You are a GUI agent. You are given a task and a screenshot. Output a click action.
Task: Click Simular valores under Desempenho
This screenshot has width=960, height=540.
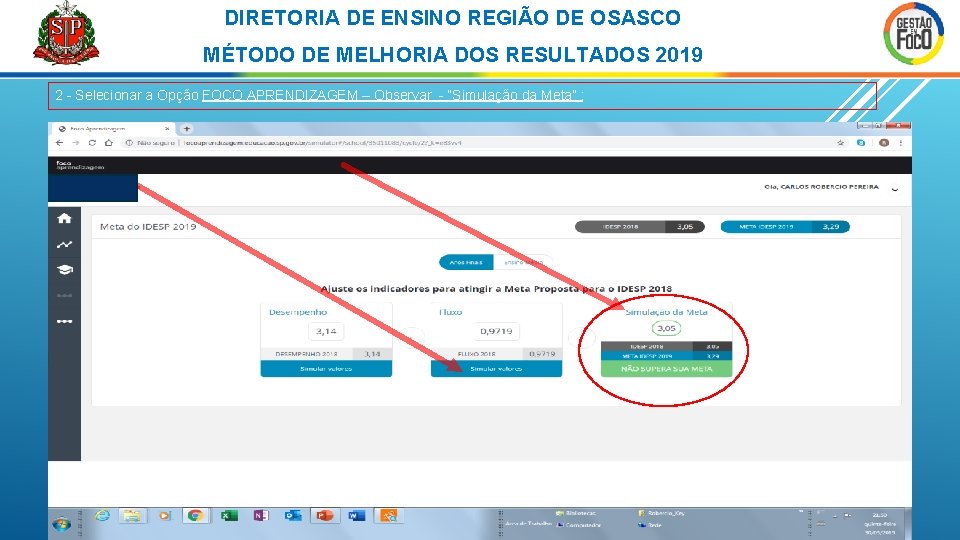tap(326, 369)
